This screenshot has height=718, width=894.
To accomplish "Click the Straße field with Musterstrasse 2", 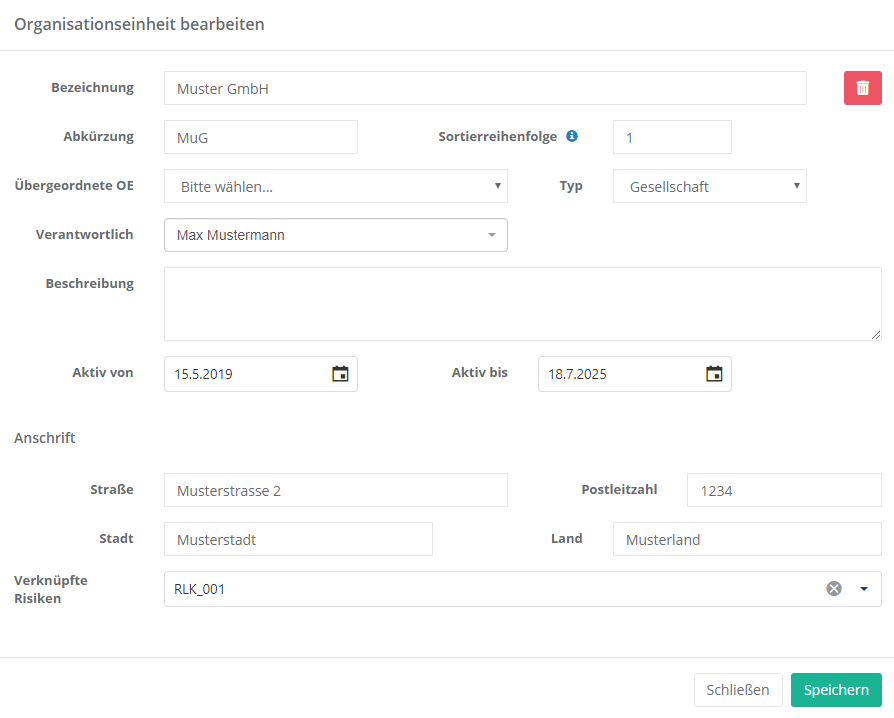I will click(x=335, y=490).
